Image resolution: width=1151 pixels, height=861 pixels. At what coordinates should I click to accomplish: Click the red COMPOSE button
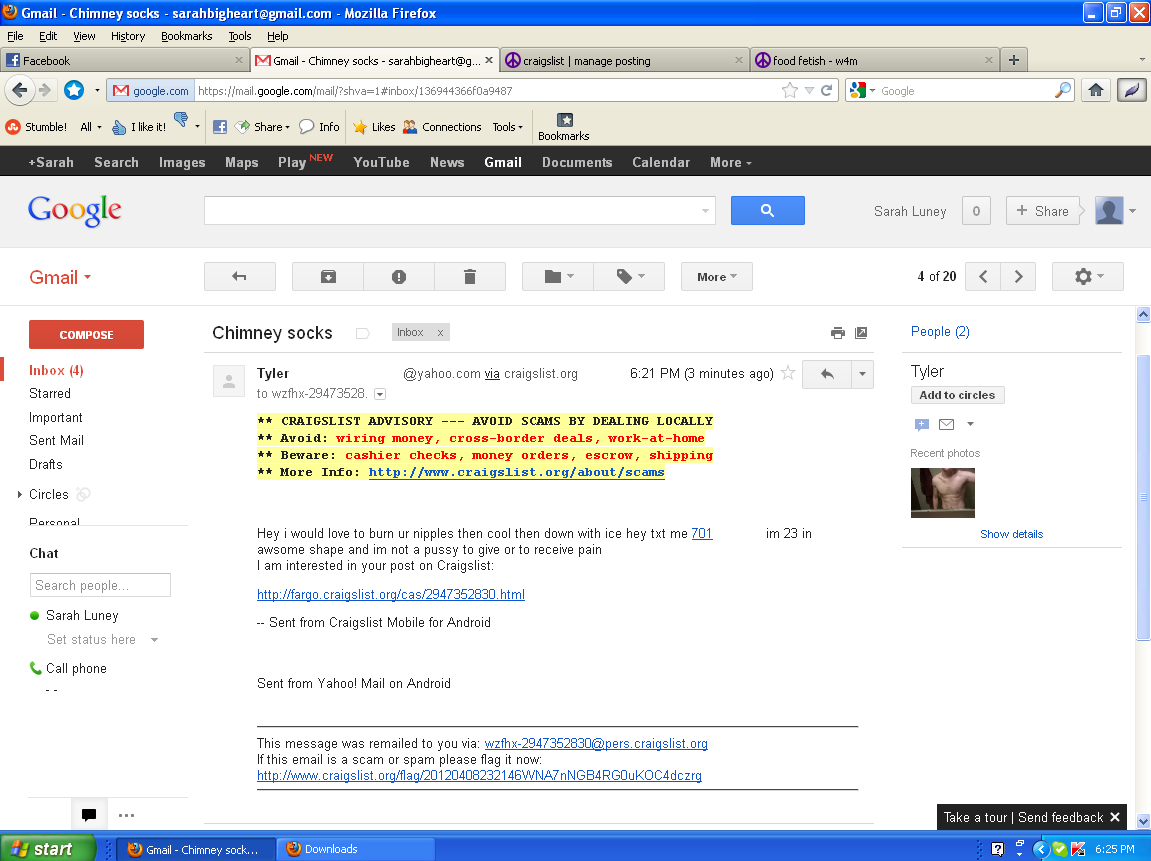tap(86, 335)
